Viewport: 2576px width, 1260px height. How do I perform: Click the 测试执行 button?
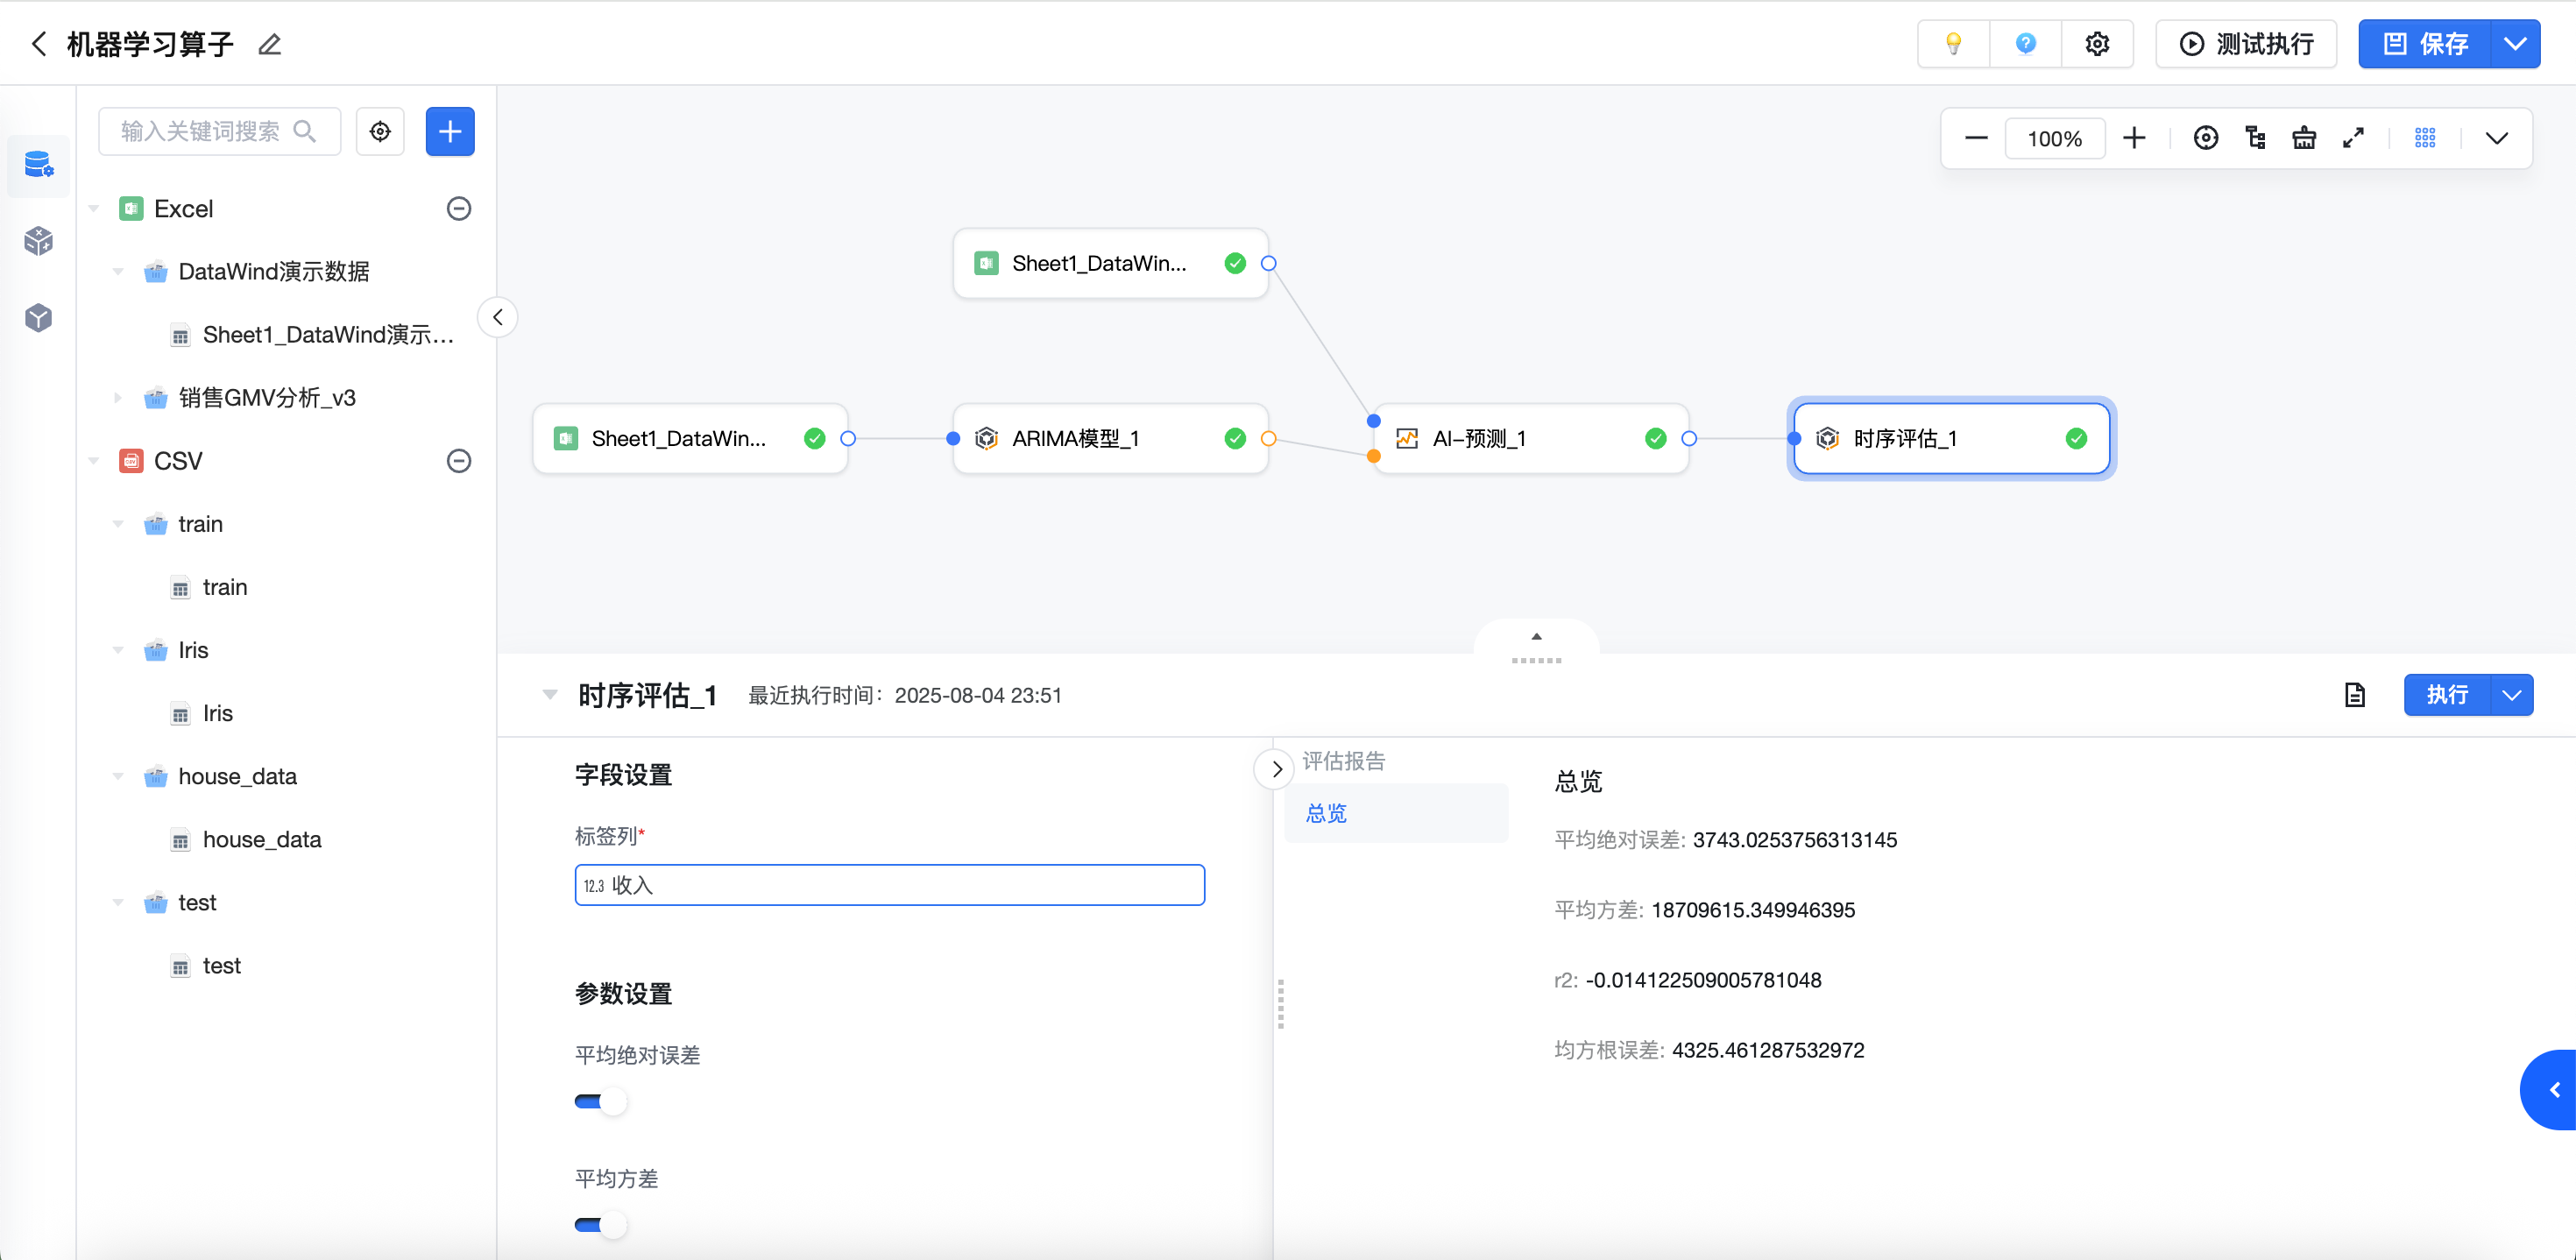point(2246,44)
